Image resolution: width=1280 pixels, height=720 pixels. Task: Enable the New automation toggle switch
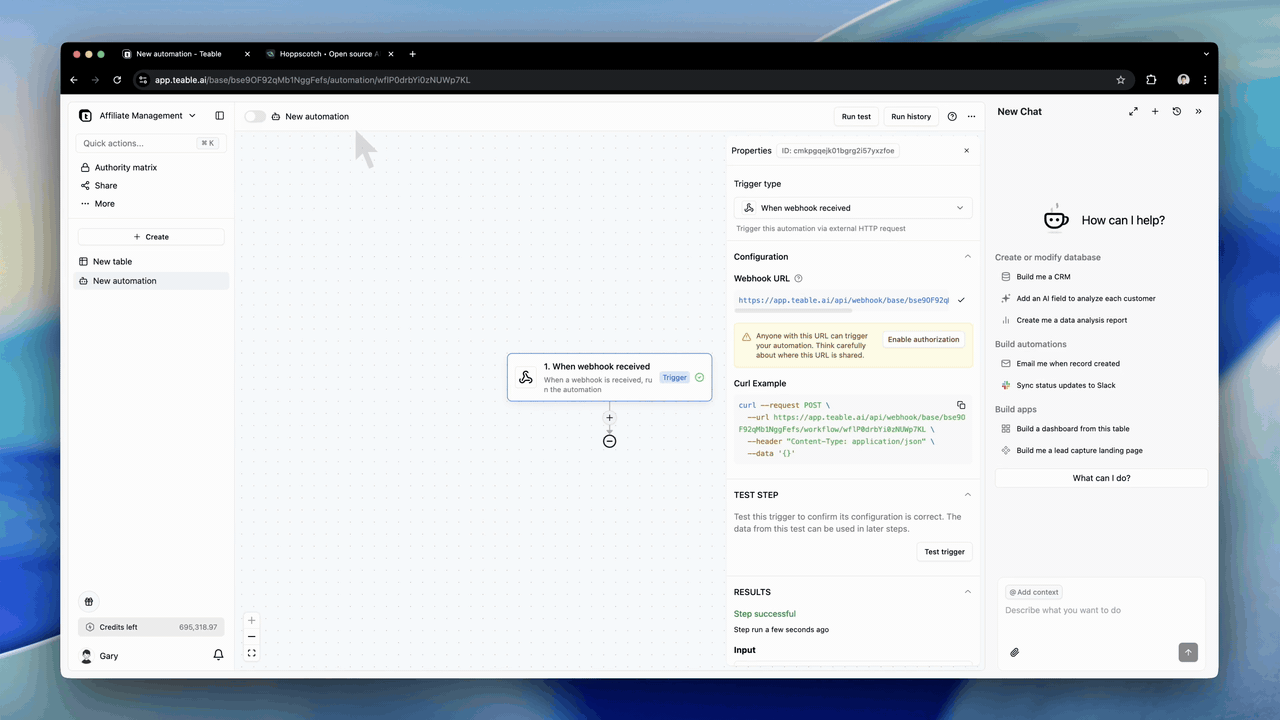pyautogui.click(x=255, y=117)
